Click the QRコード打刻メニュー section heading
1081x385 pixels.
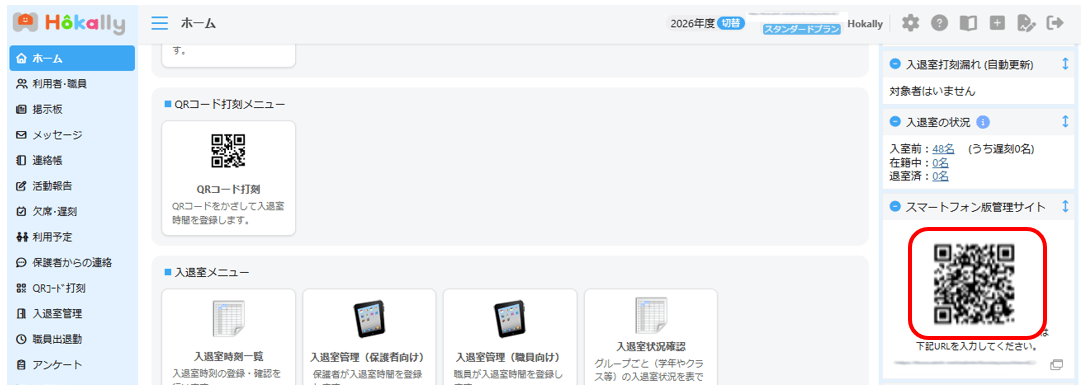230,104
